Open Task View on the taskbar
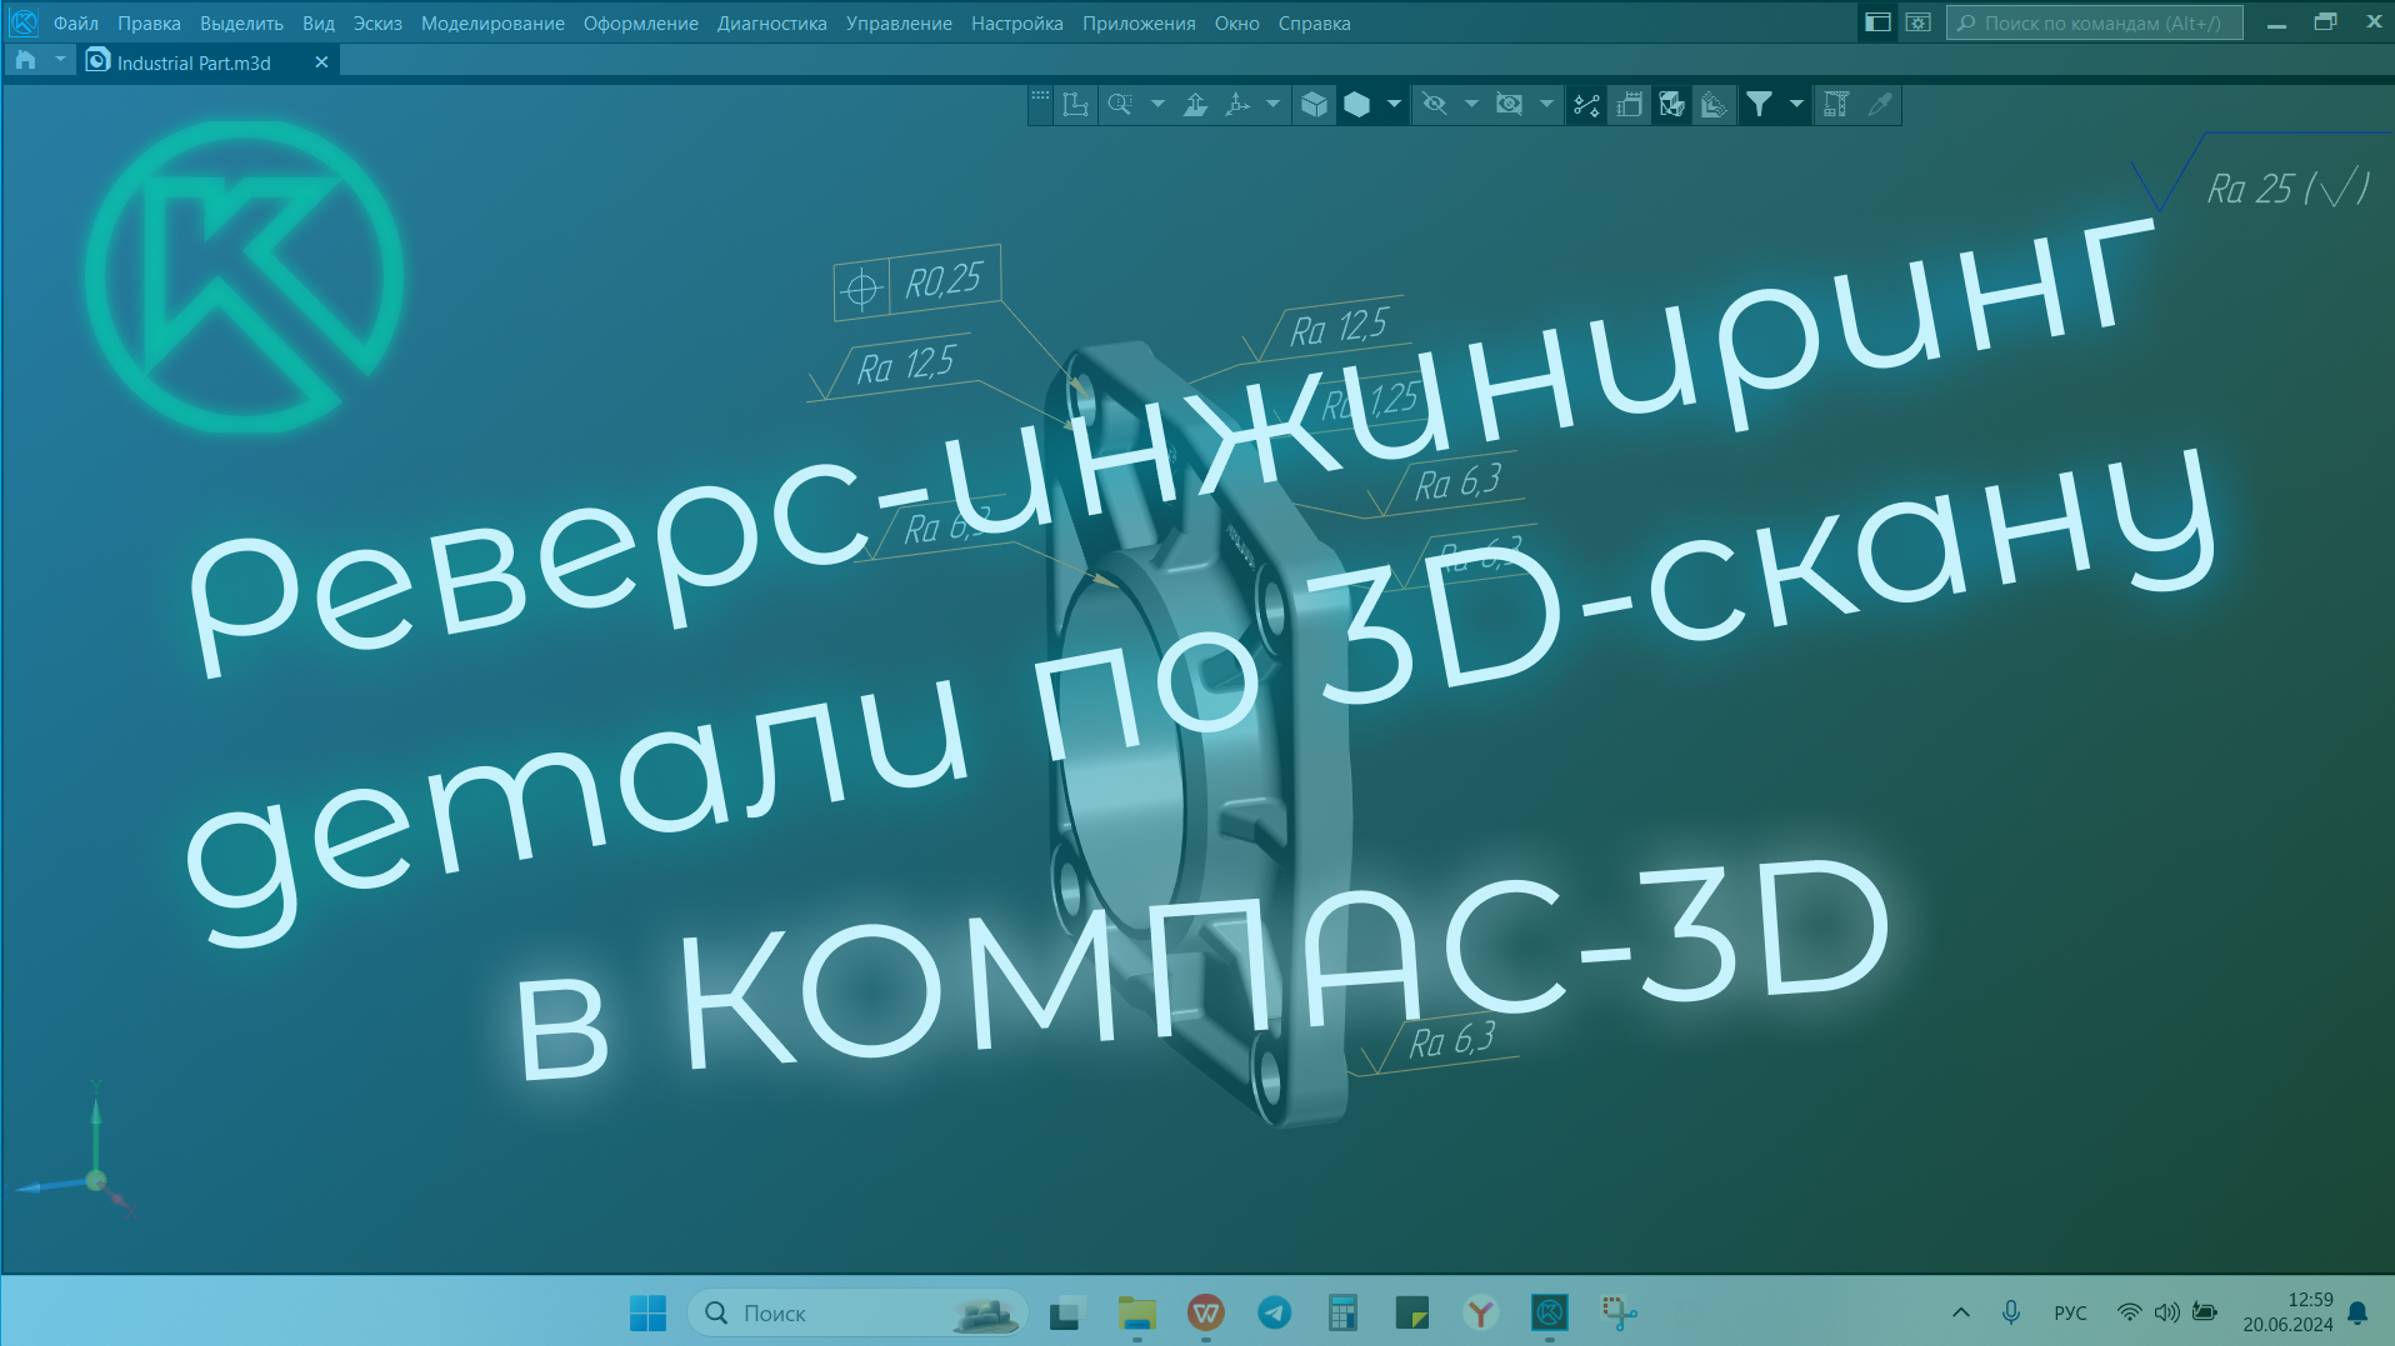This screenshot has width=2395, height=1346. (1067, 1312)
